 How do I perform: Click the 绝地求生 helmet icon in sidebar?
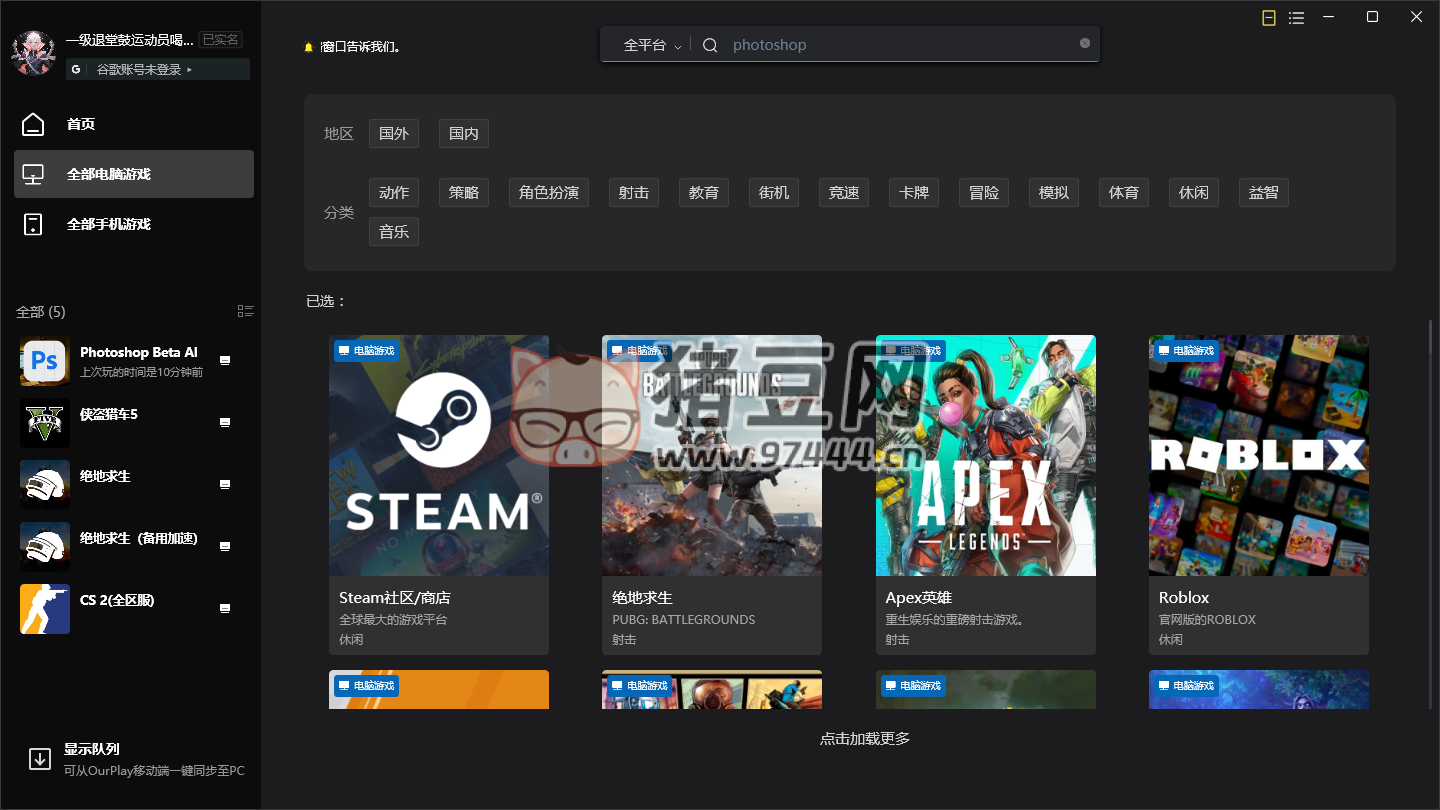click(x=45, y=485)
